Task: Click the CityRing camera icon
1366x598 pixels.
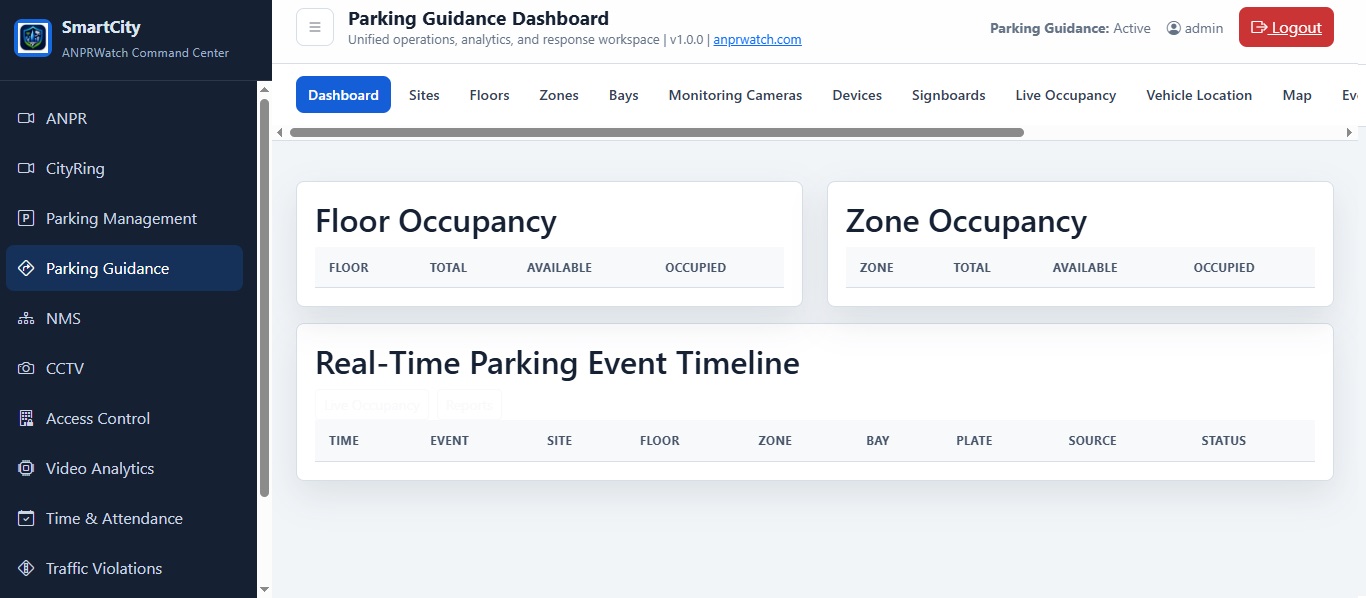Action: tap(27, 168)
